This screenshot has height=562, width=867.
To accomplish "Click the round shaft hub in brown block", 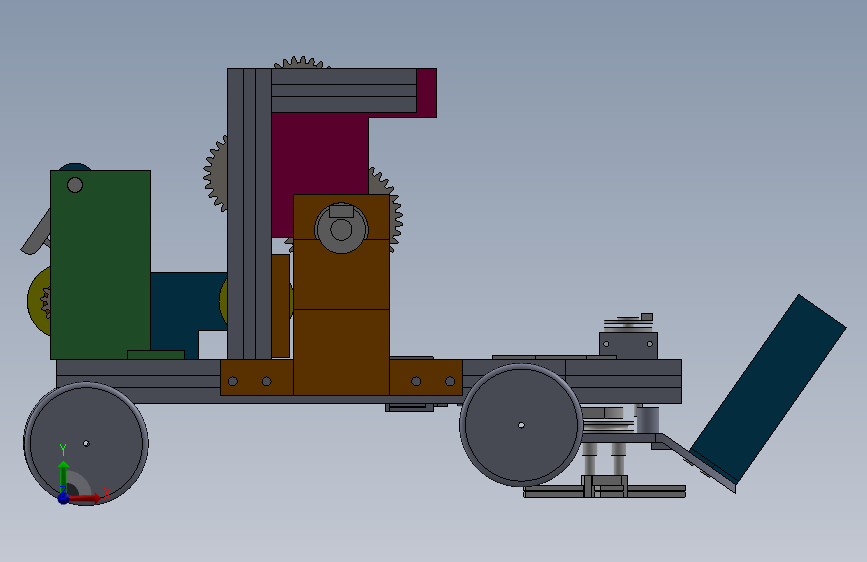I will pyautogui.click(x=341, y=228).
